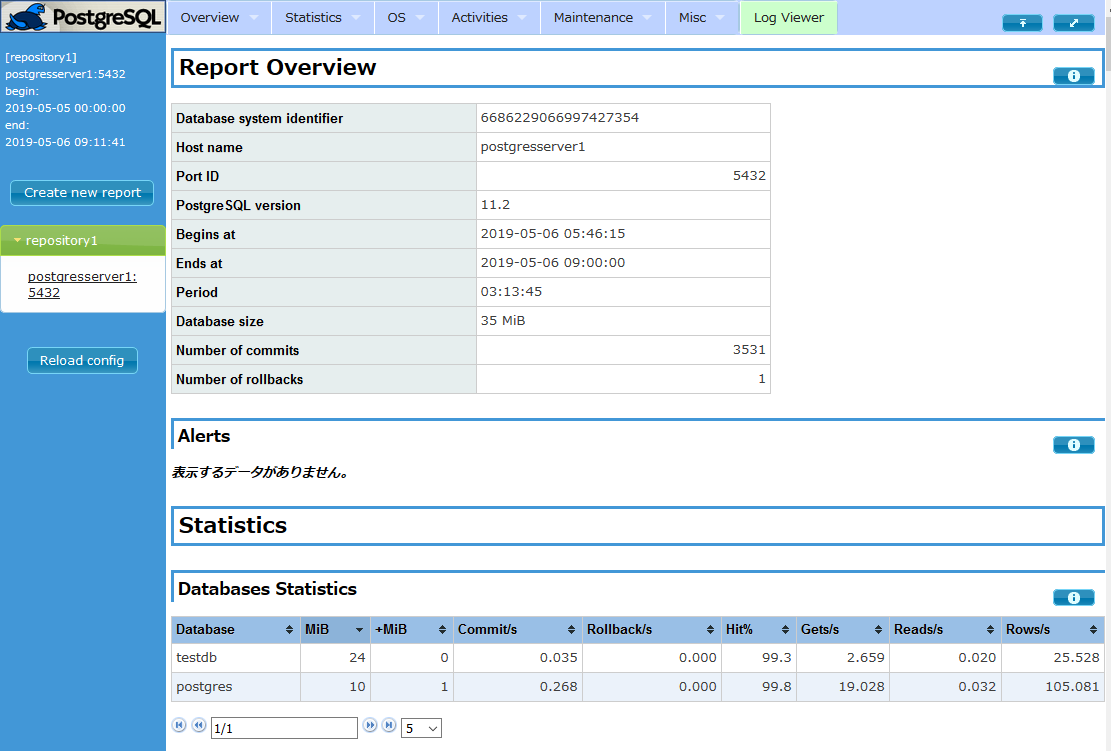This screenshot has height=751, width=1111.
Task: Jump to last page using pagination icon
Action: click(389, 725)
